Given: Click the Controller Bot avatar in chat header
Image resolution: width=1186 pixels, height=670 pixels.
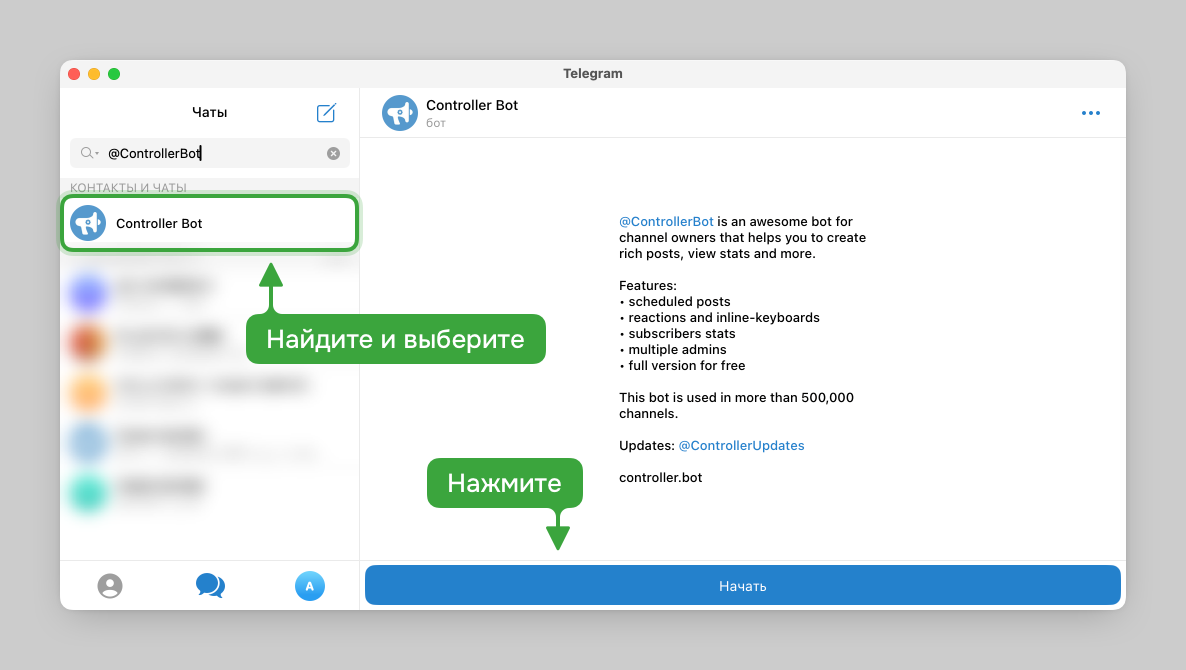Looking at the screenshot, I should click(x=399, y=113).
